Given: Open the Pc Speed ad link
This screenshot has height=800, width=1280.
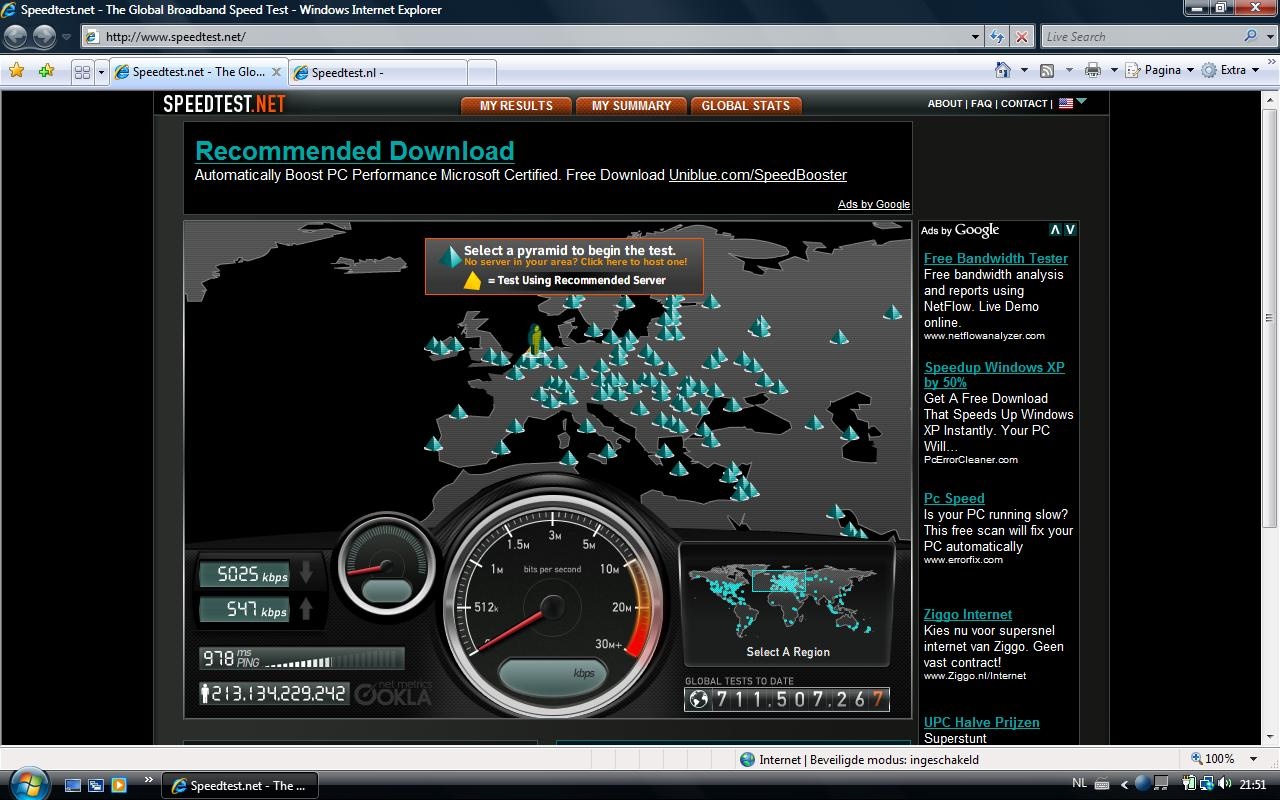Looking at the screenshot, I should pos(954,498).
